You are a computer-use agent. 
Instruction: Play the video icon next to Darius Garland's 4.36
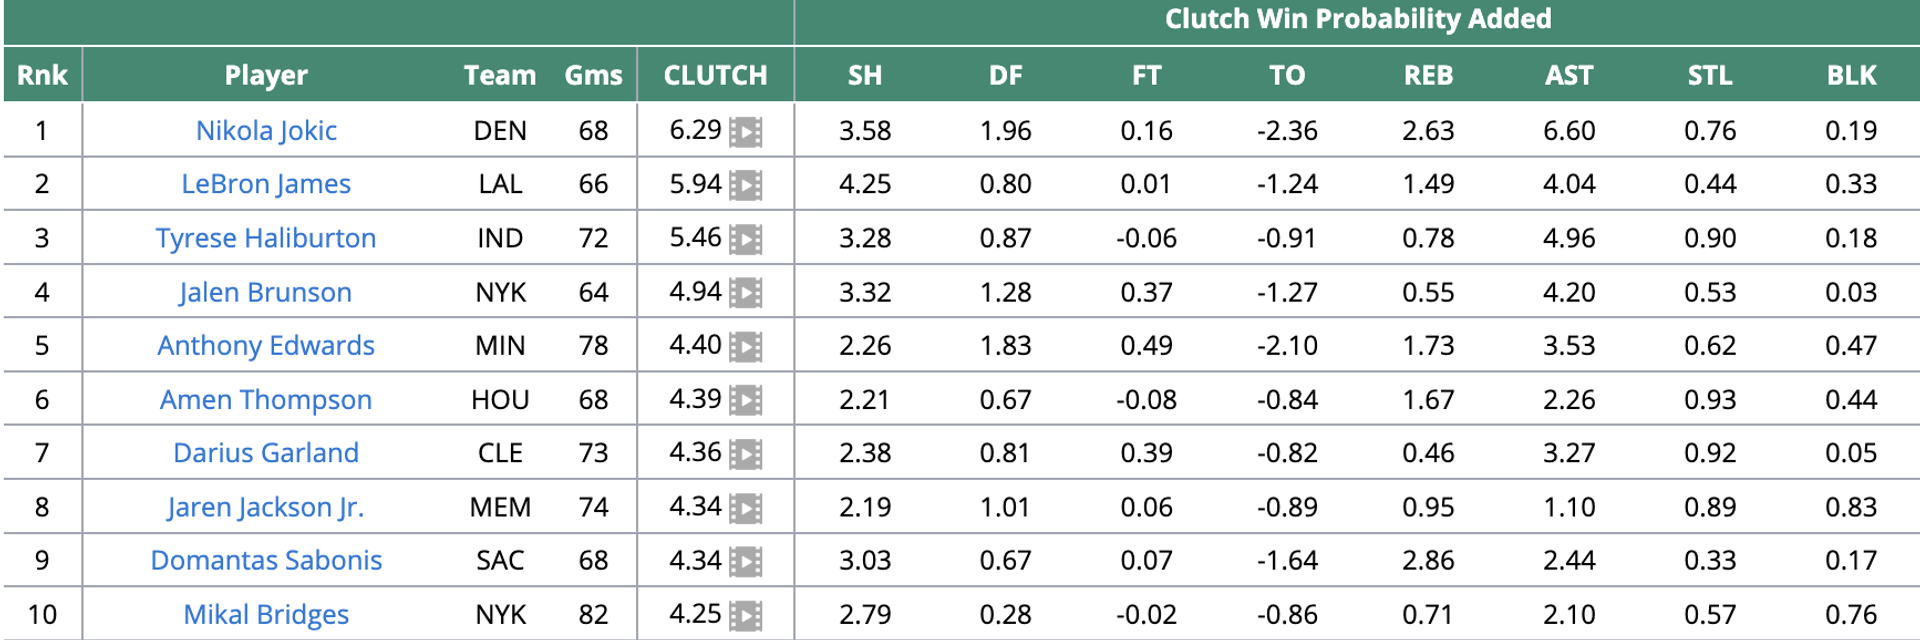(745, 454)
